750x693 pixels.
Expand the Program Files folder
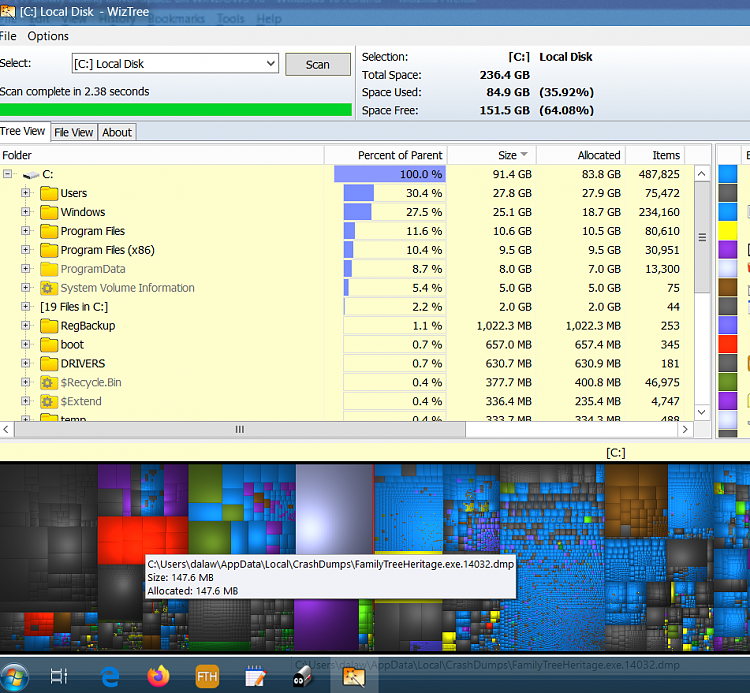(26, 231)
